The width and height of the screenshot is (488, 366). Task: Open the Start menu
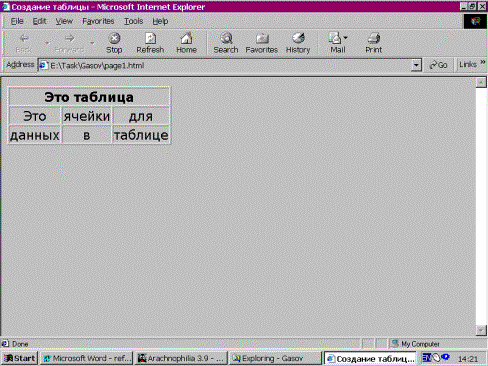click(x=19, y=358)
